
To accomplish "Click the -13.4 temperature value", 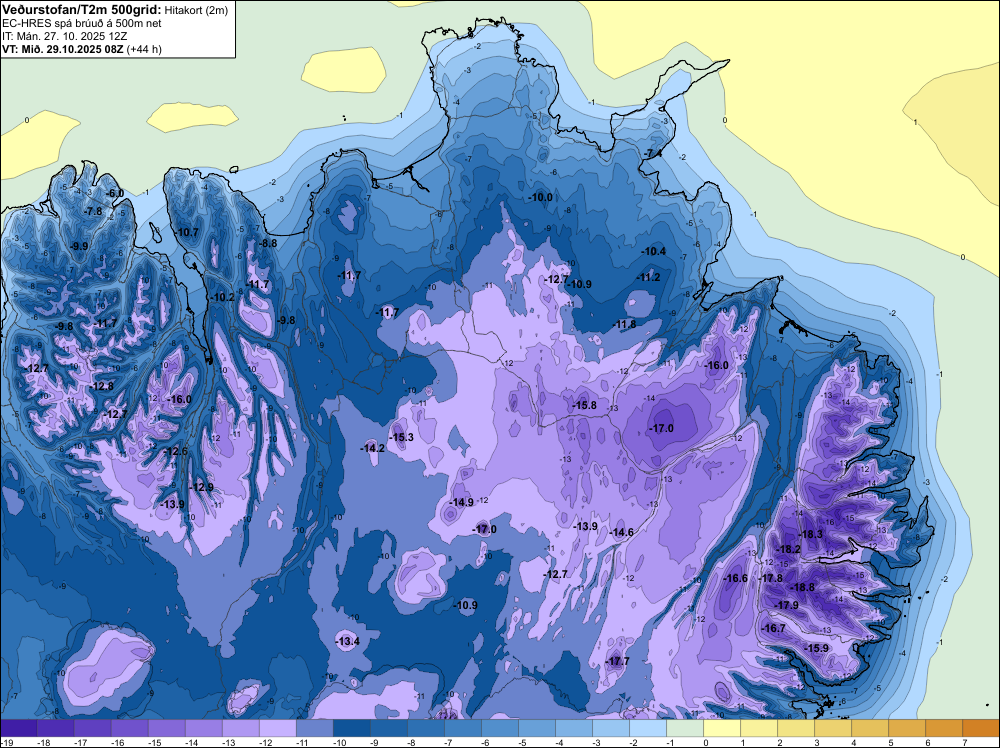I will tap(348, 642).
